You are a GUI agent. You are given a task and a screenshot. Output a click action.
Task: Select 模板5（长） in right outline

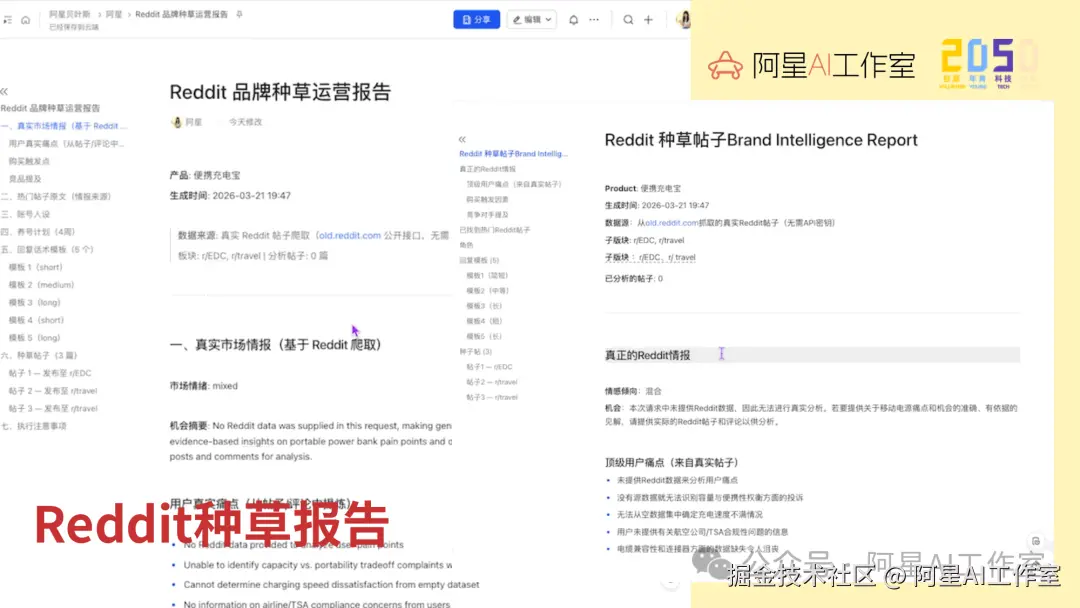(484, 336)
